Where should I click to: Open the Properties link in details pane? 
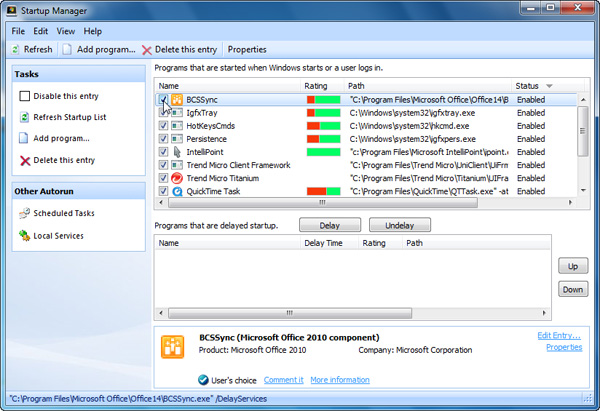pyautogui.click(x=564, y=347)
